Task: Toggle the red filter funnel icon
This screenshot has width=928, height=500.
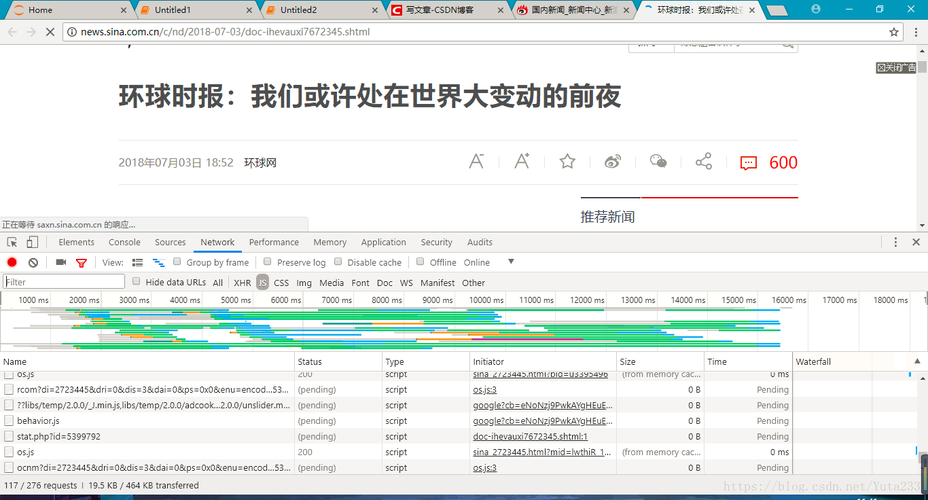Action: click(82, 263)
